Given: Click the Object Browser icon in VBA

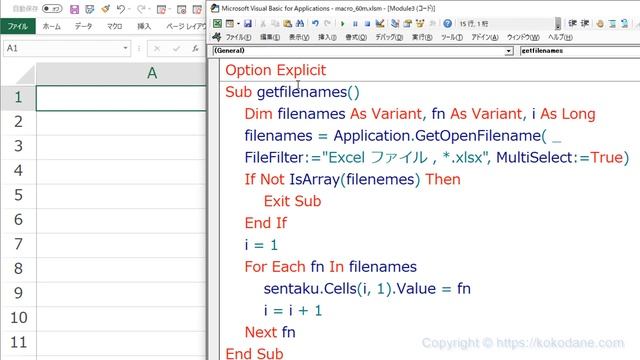Looking at the screenshot, I should 420,24.
